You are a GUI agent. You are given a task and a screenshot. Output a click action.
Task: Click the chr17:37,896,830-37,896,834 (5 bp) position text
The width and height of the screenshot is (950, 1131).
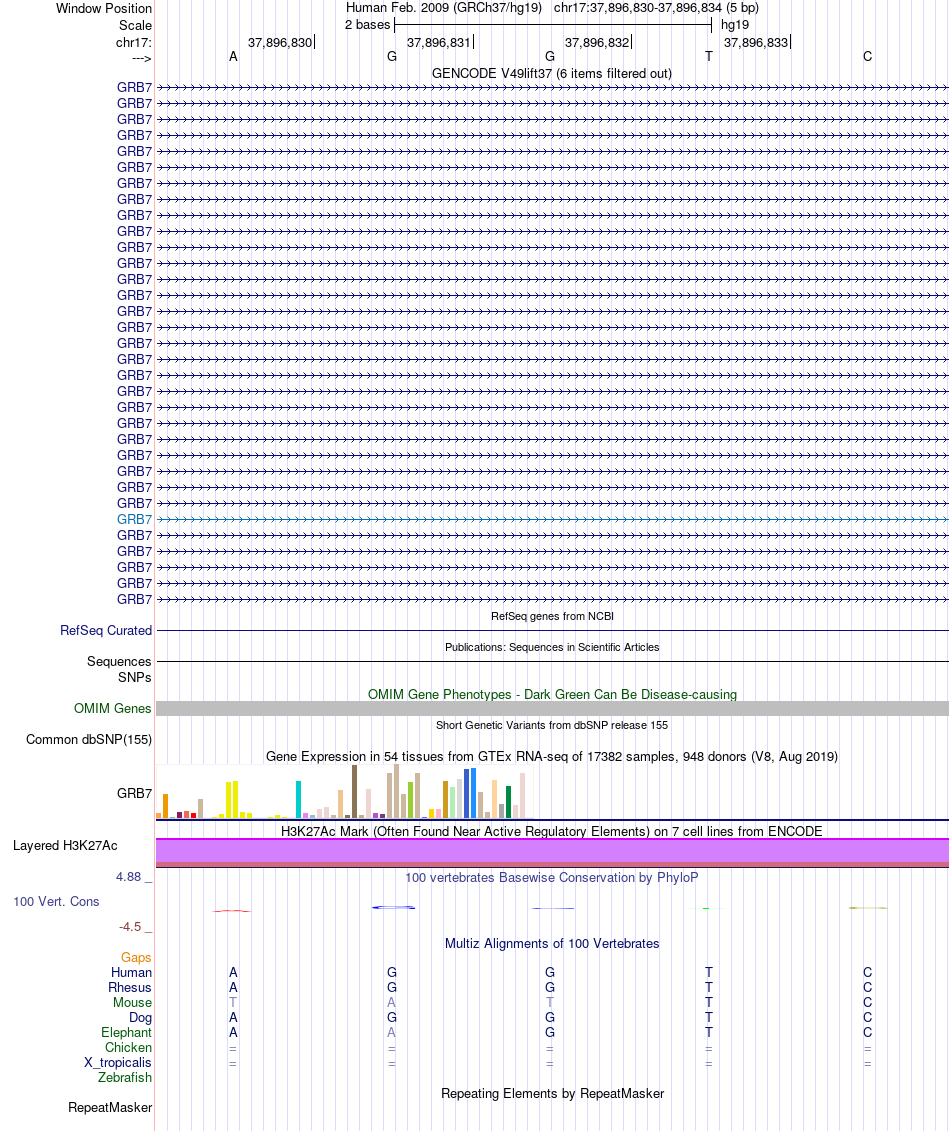click(x=656, y=8)
